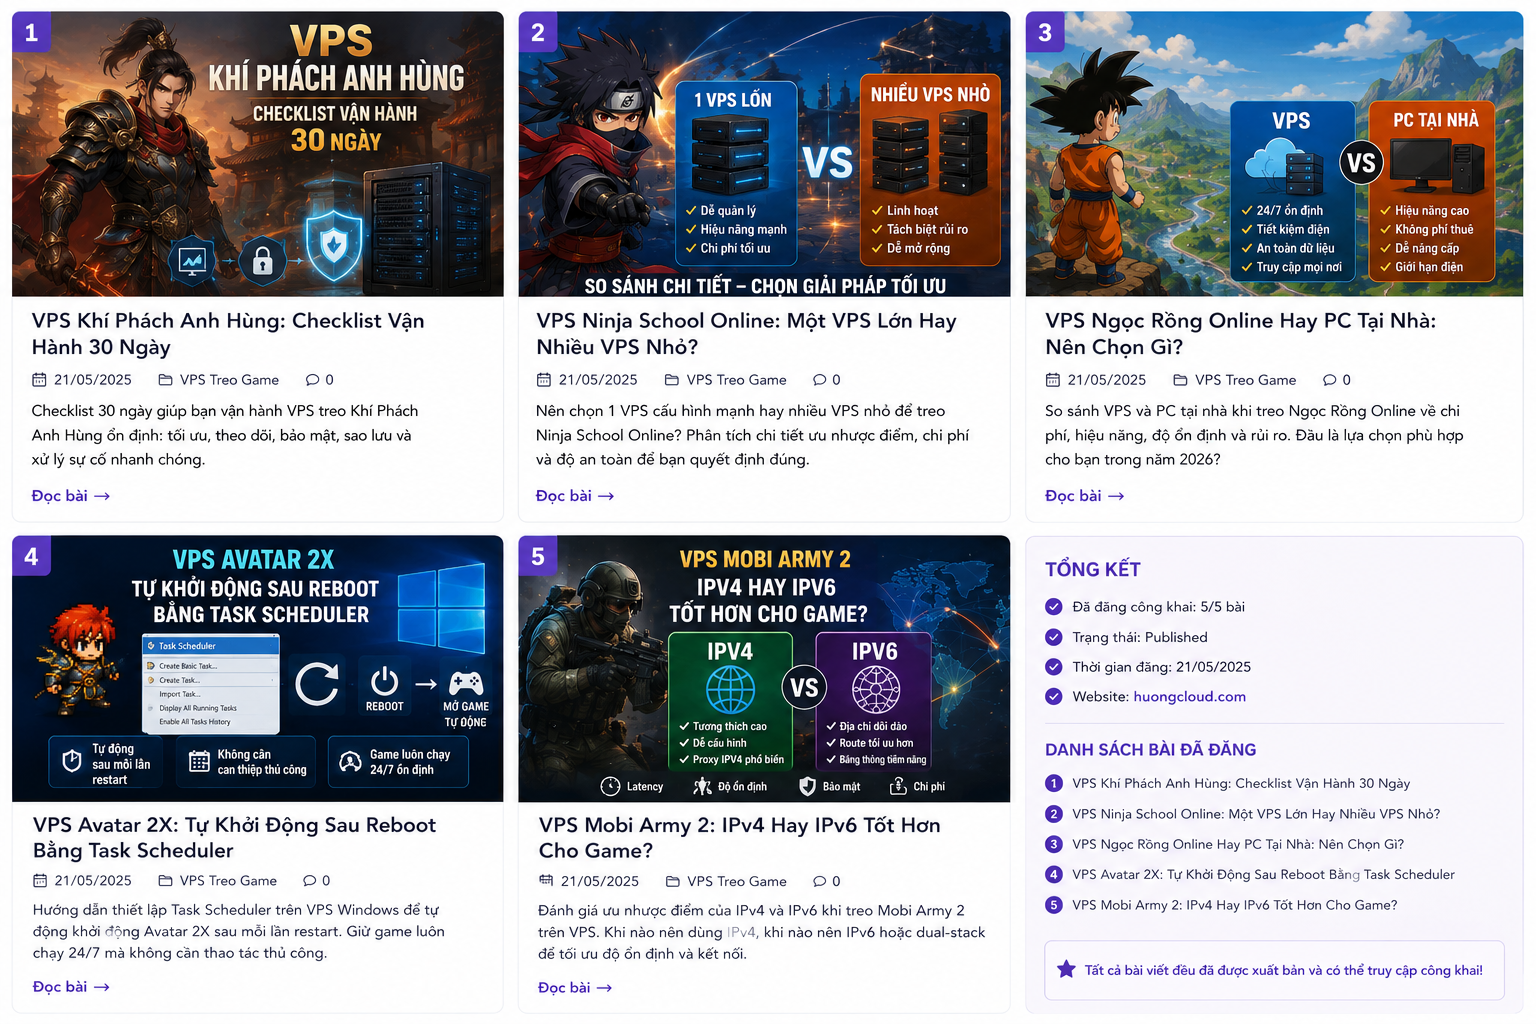Click 'Trạng thái: Published' status line
This screenshot has width=1536, height=1024.
click(1126, 637)
